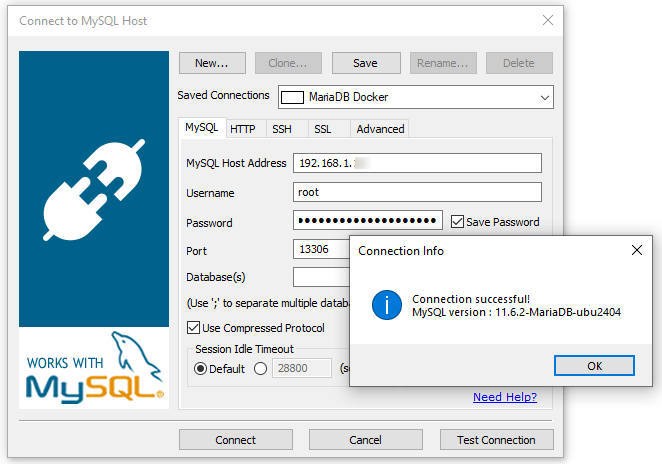
Task: Click the blue info icon in Connection Info
Action: tap(386, 305)
